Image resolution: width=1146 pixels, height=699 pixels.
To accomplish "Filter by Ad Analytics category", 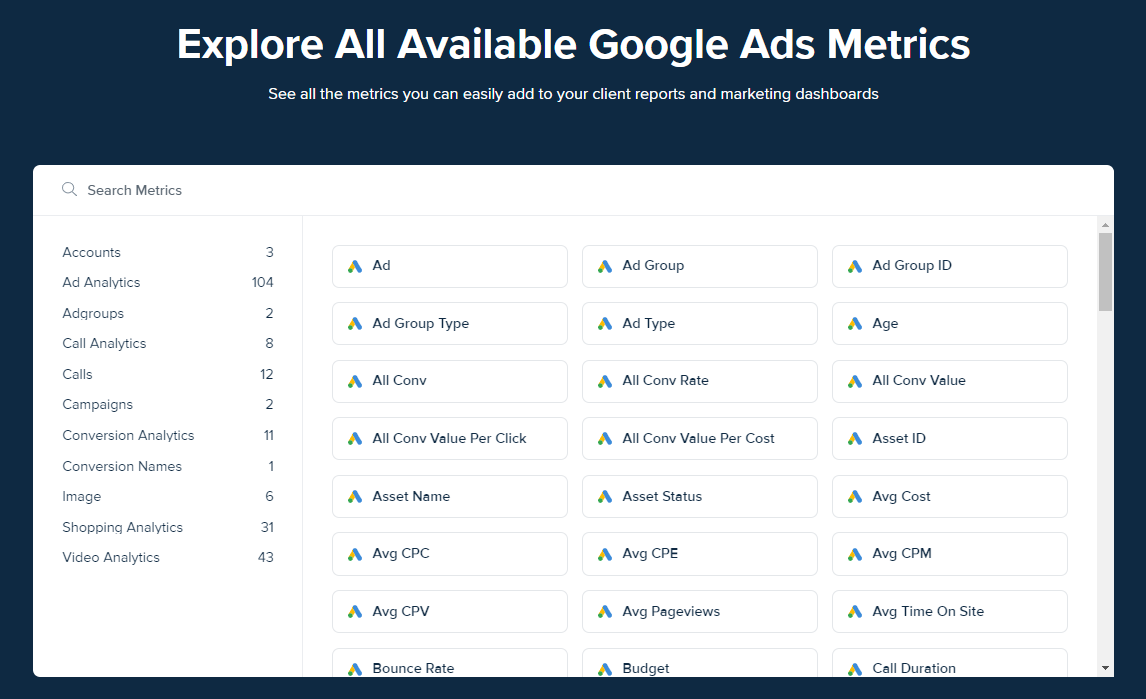I will (x=167, y=282).
